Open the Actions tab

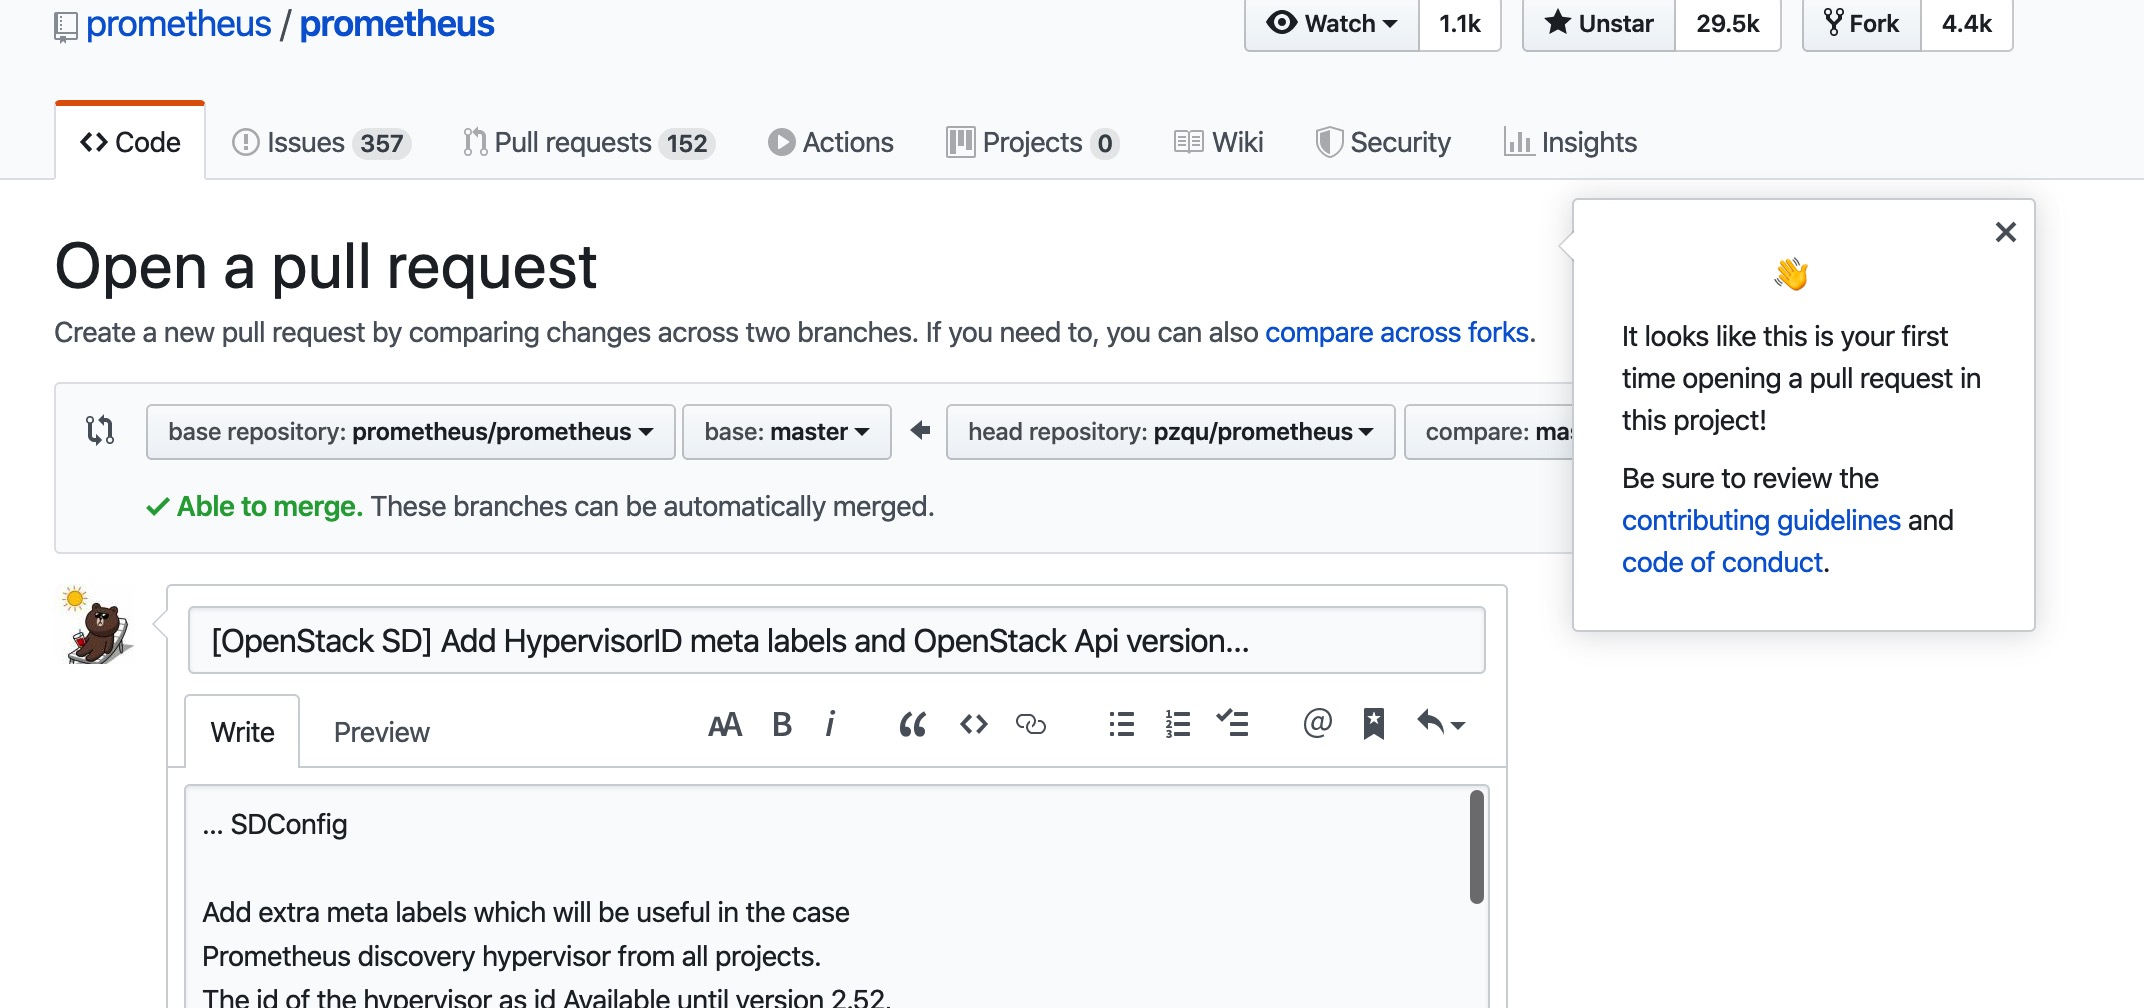point(831,143)
